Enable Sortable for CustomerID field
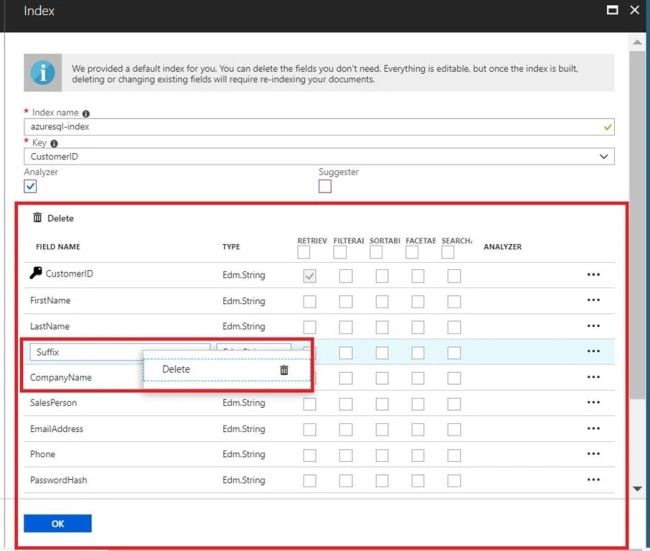 point(382,276)
